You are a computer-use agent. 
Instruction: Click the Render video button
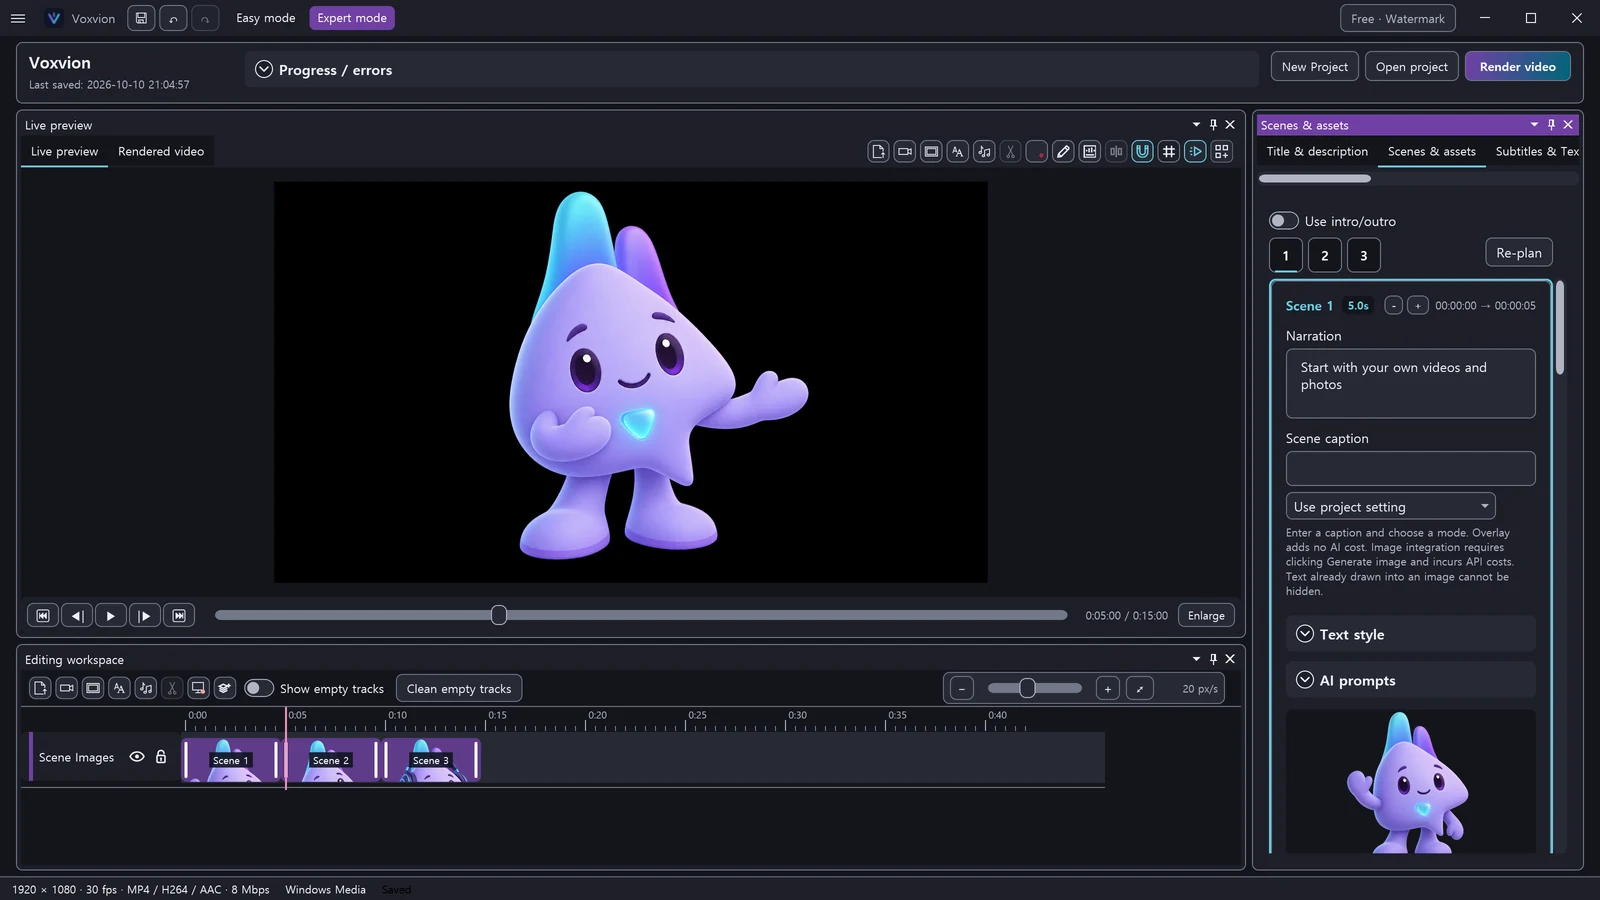point(1517,67)
